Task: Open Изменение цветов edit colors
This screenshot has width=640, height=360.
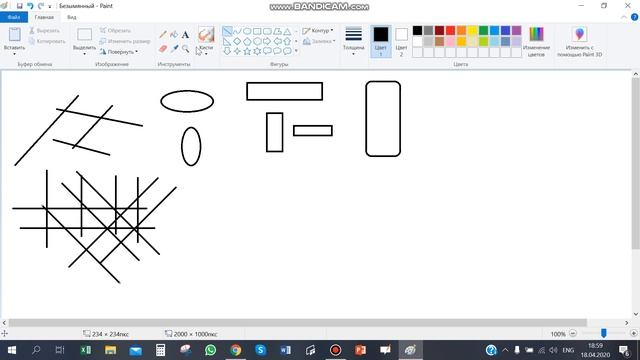Action: 536,41
